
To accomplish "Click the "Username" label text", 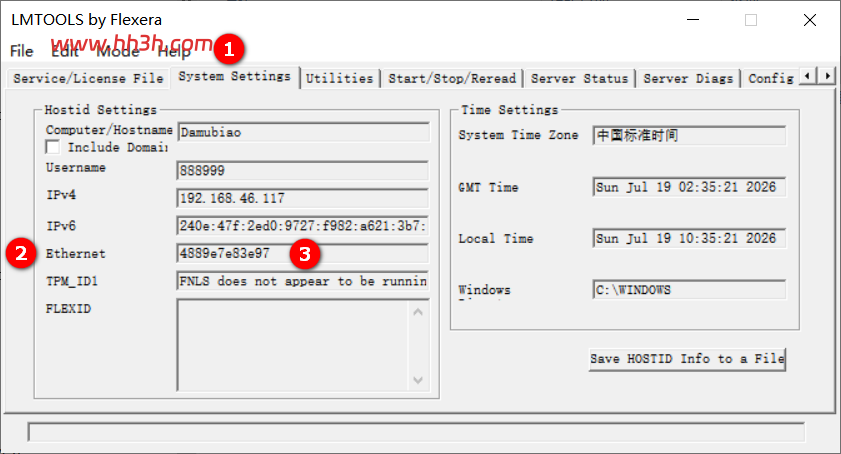I will tap(76, 167).
